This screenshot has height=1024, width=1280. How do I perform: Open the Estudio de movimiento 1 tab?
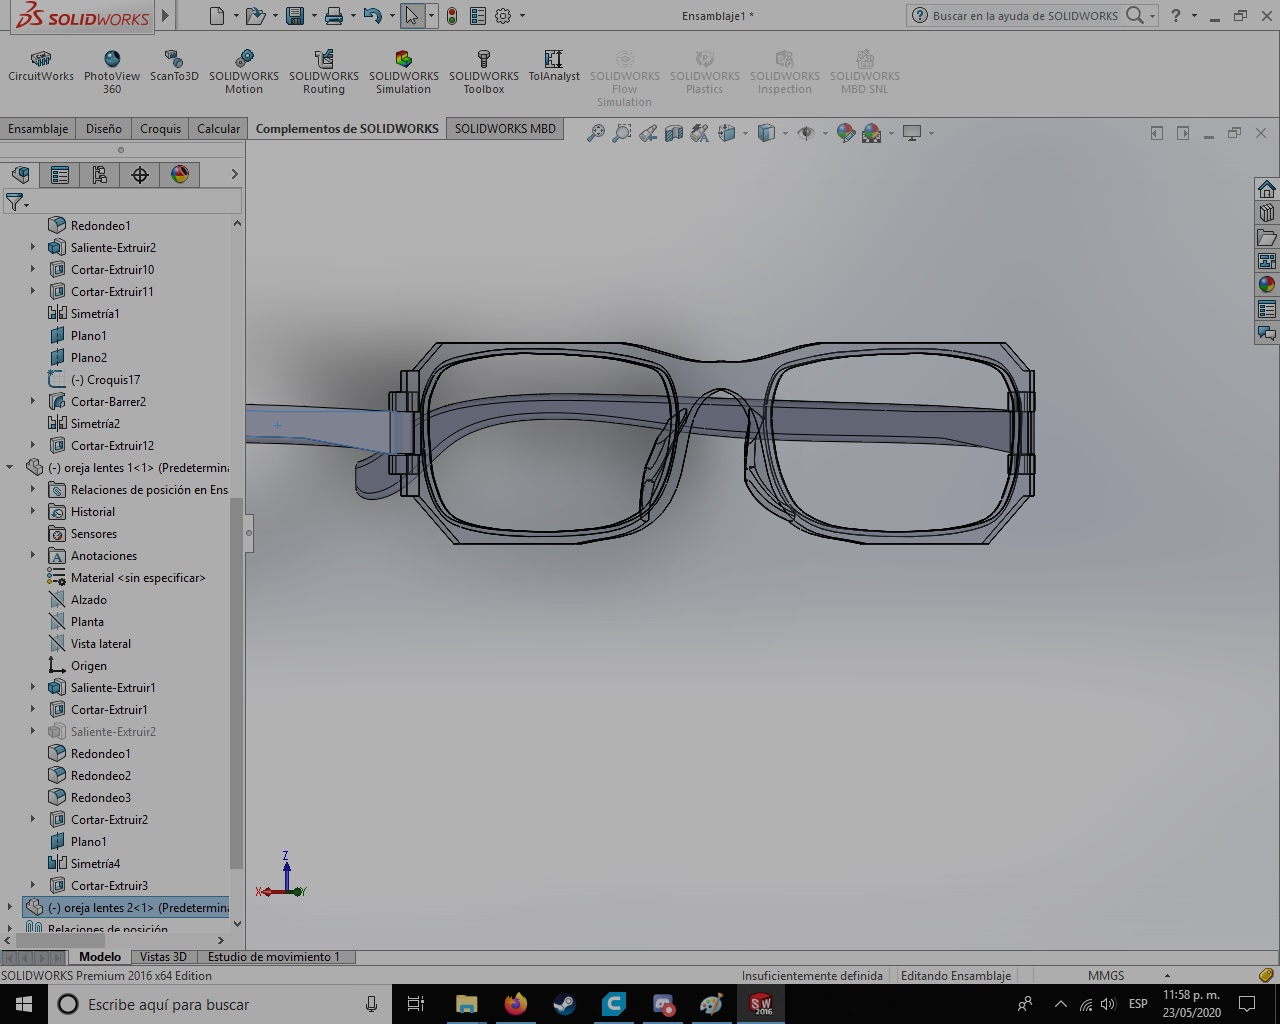point(274,957)
